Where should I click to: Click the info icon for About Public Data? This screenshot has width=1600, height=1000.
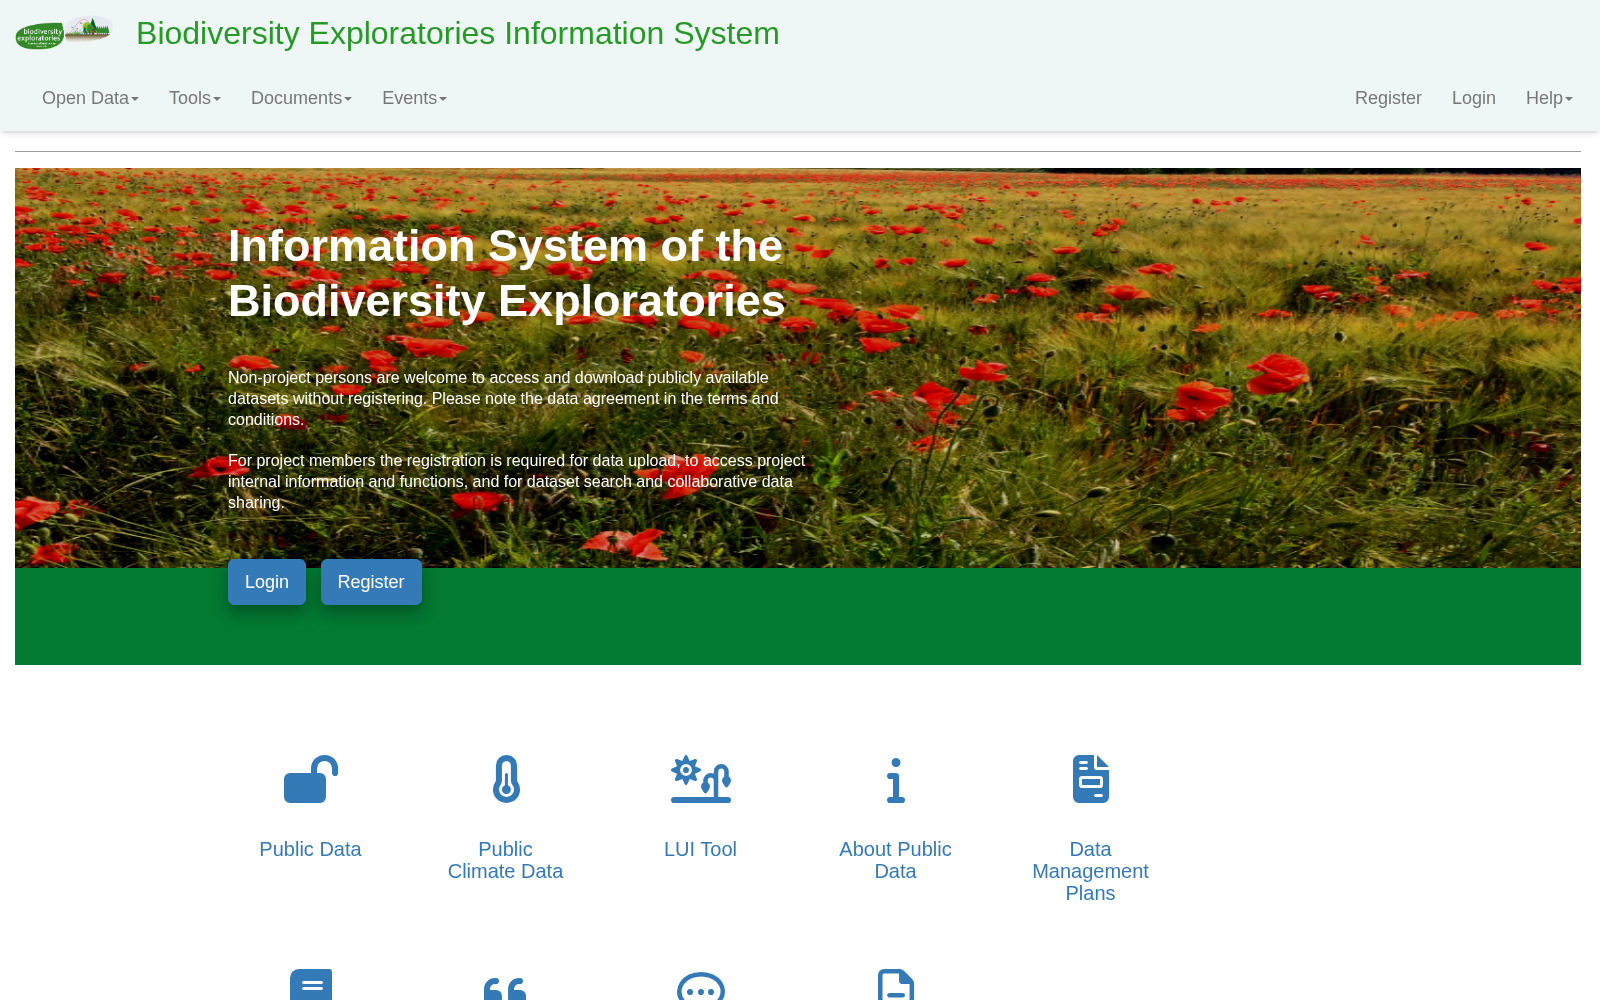click(896, 780)
